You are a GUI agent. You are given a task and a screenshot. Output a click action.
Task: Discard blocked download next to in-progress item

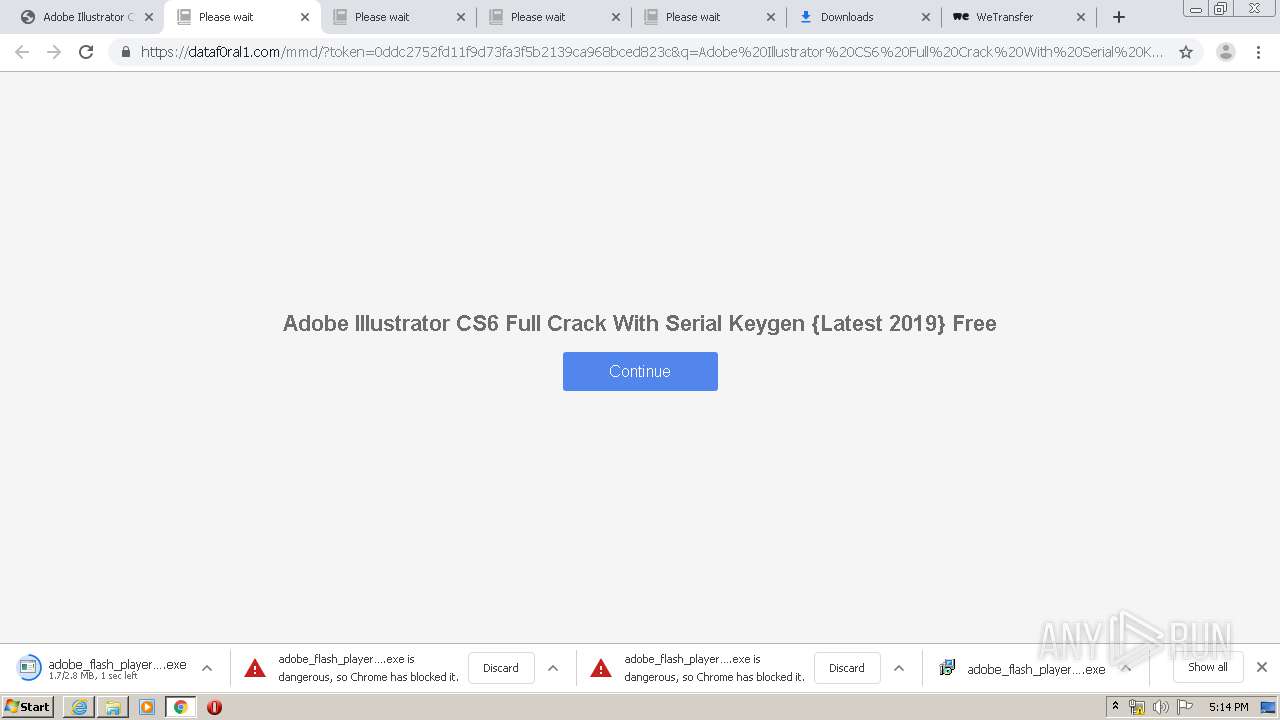click(501, 668)
